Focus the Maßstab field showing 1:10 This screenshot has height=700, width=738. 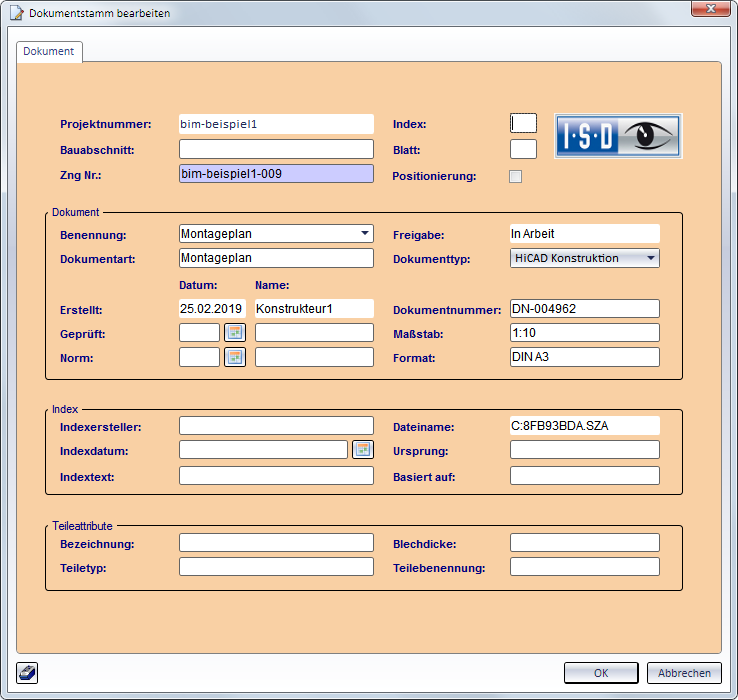pos(584,333)
